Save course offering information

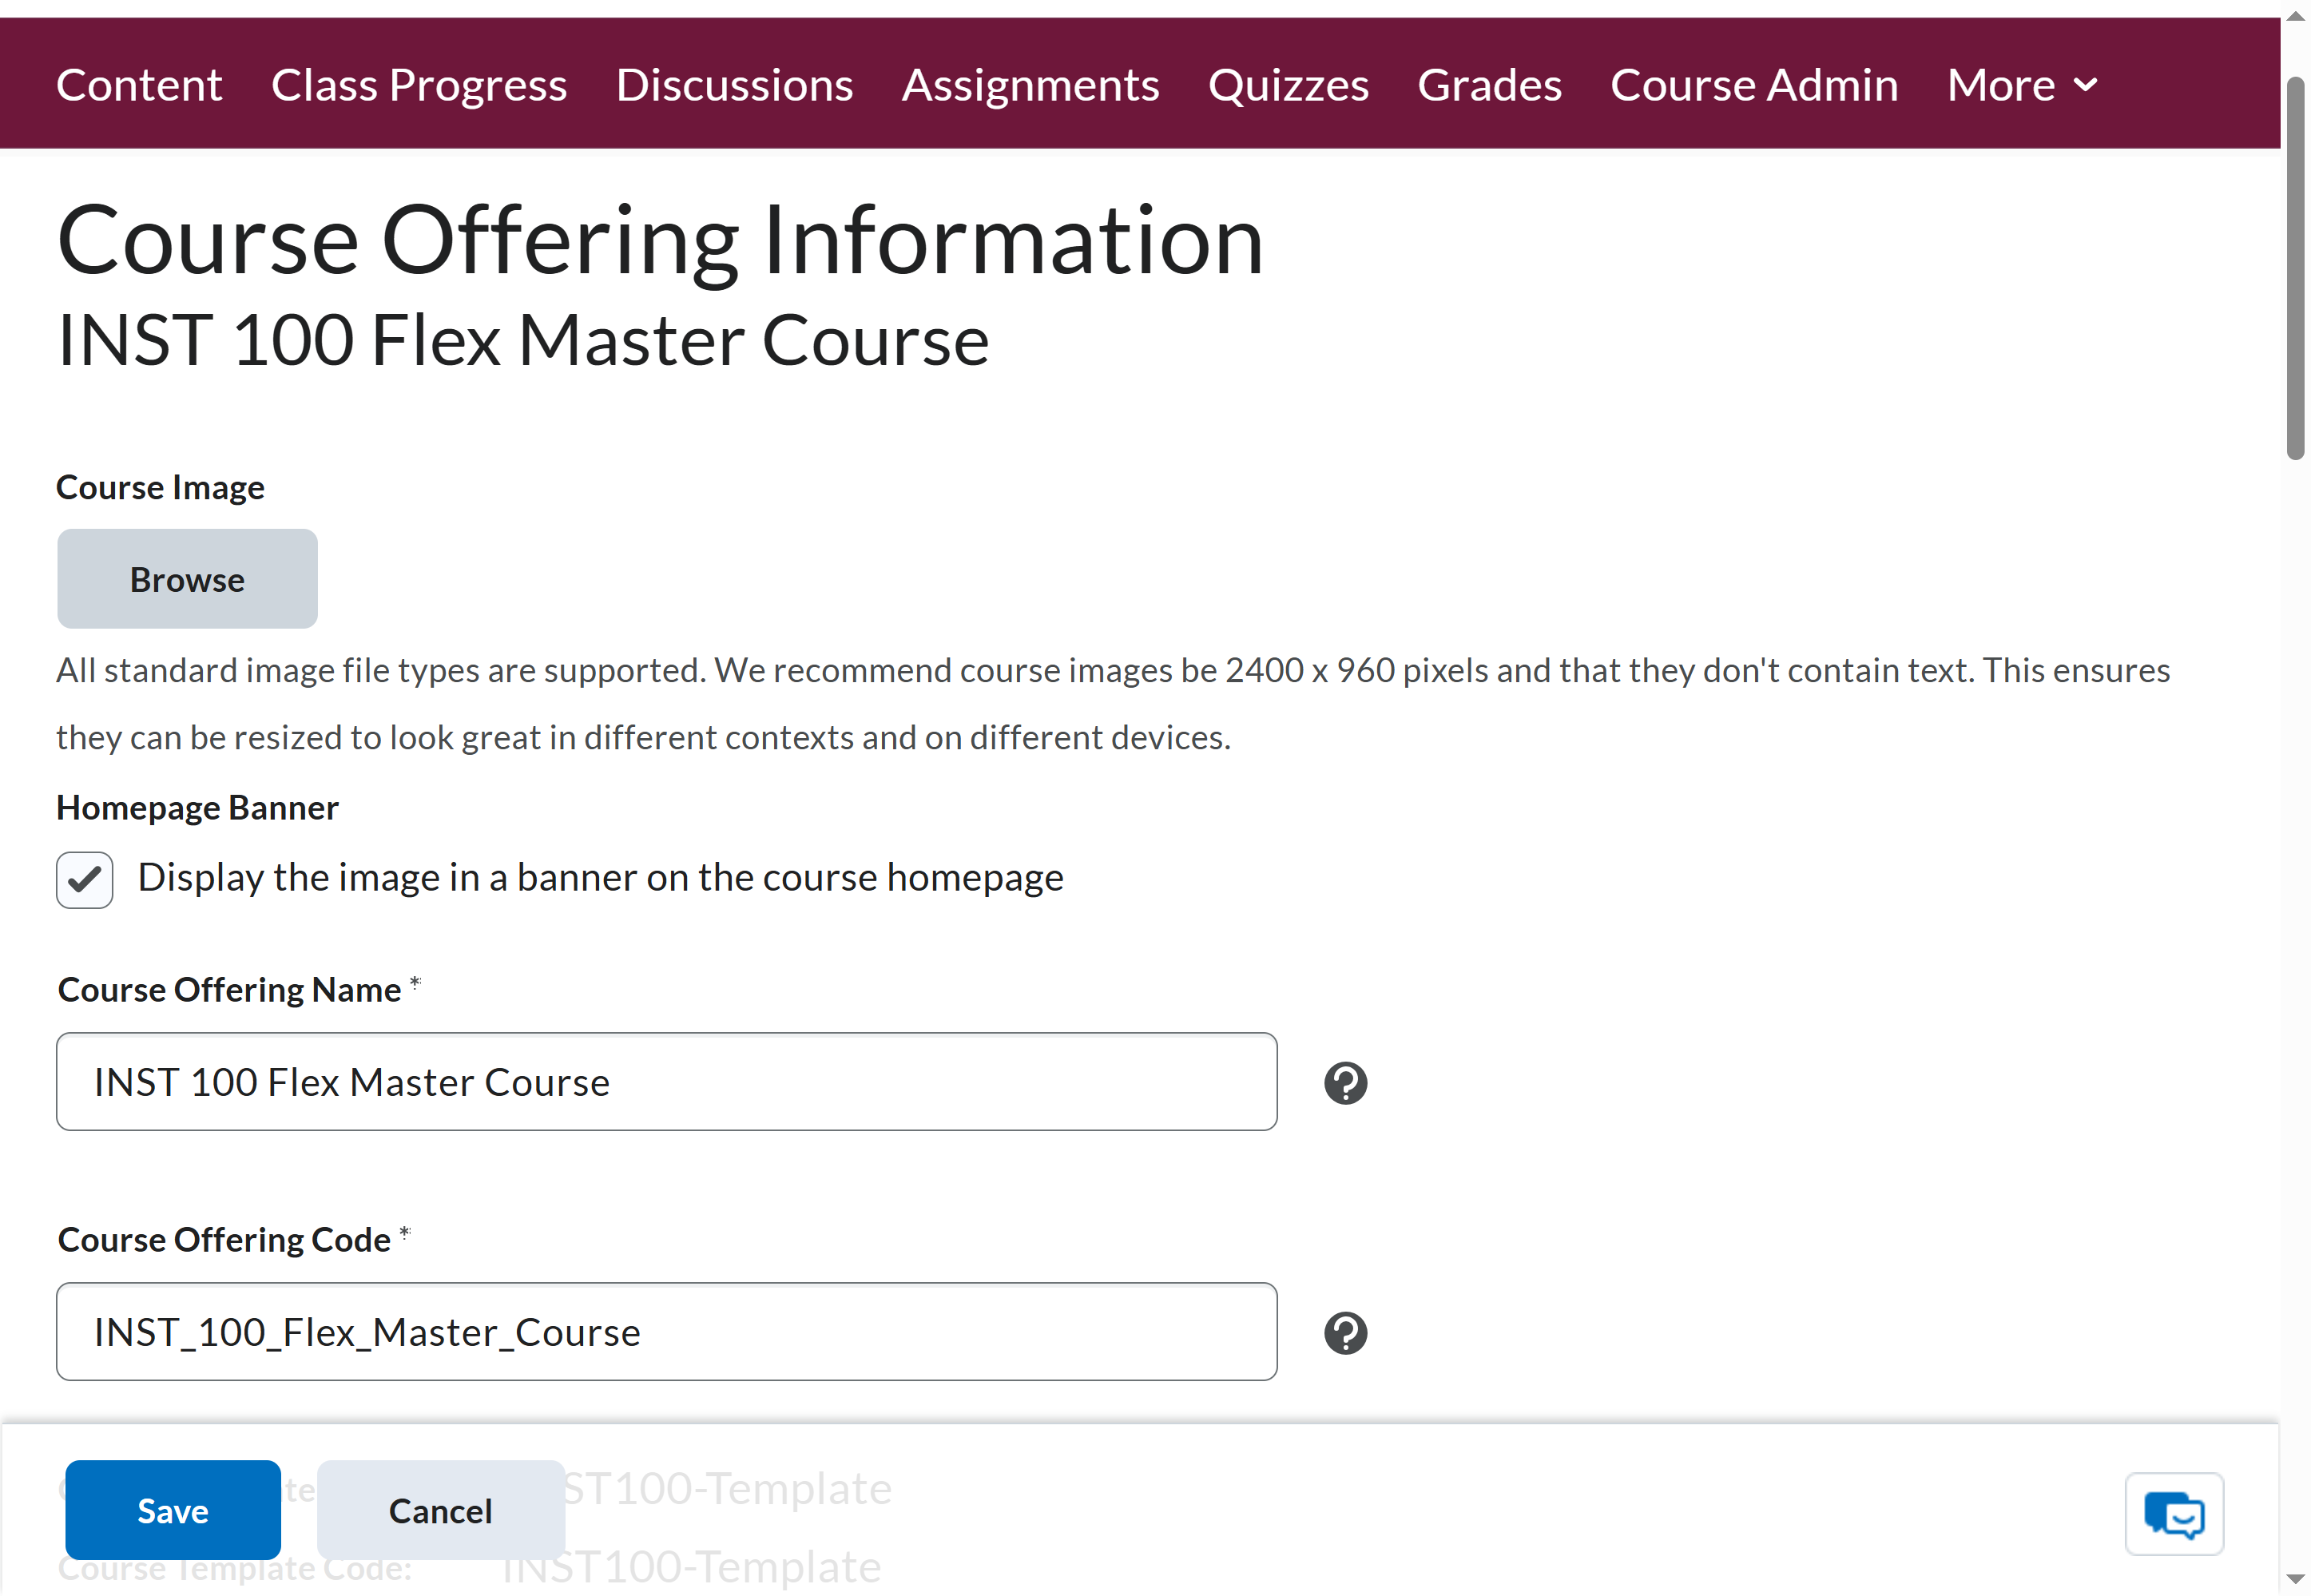[x=173, y=1510]
